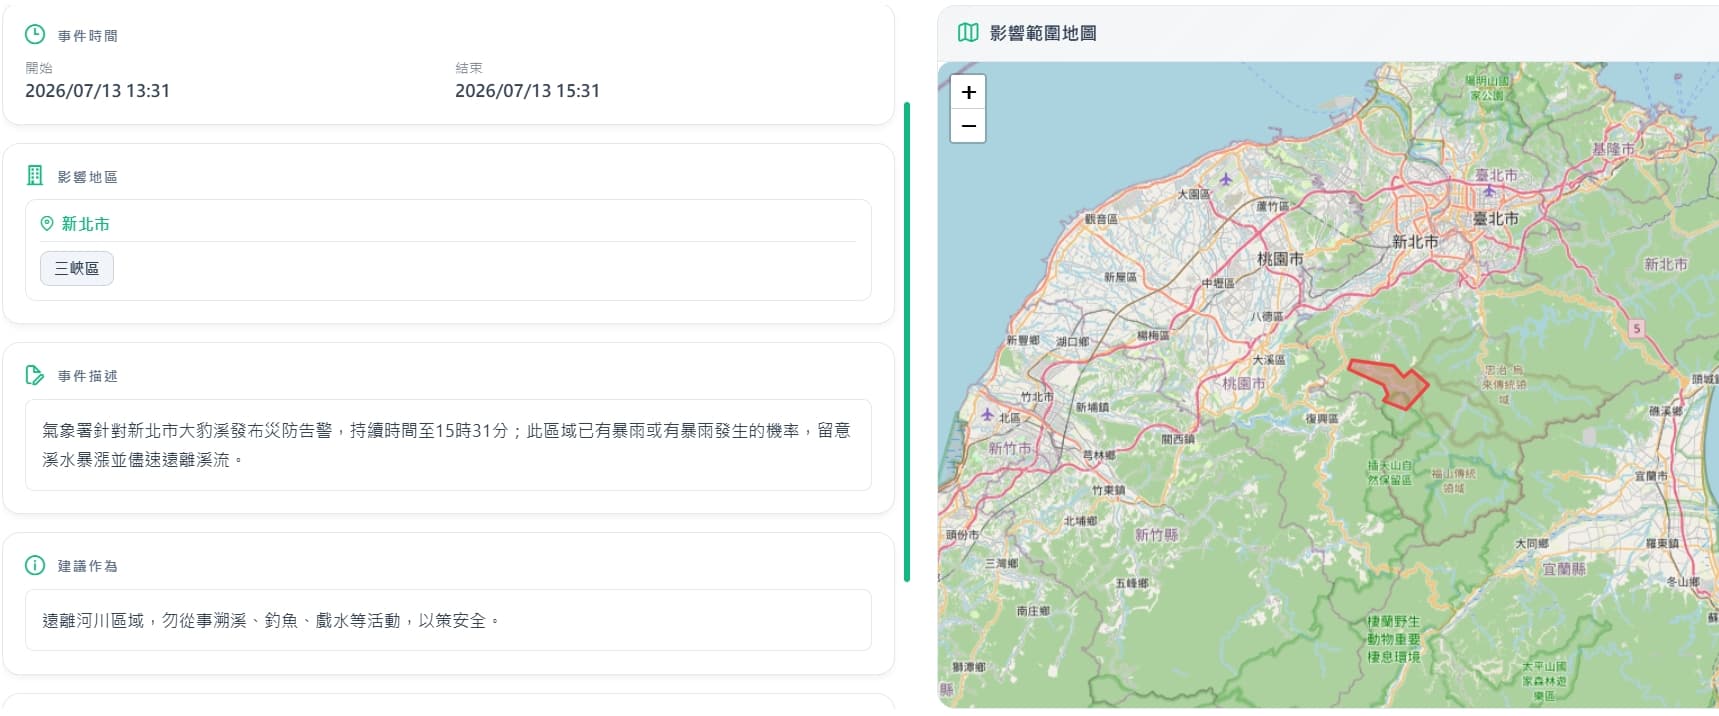This screenshot has height=716, width=1719.
Task: Click the 宜蘭市 label on the map
Action: [x=1651, y=476]
